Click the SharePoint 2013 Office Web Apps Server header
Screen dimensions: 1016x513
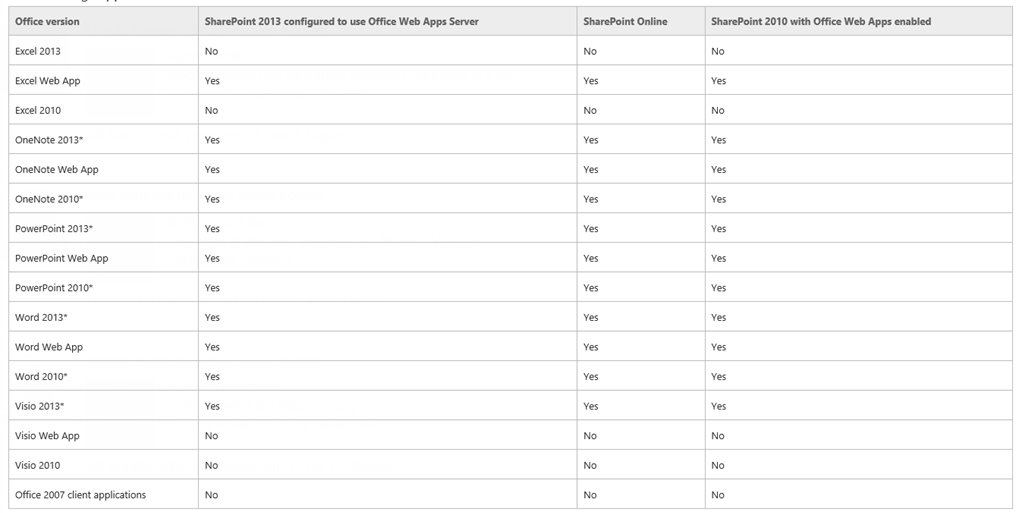[x=341, y=21]
